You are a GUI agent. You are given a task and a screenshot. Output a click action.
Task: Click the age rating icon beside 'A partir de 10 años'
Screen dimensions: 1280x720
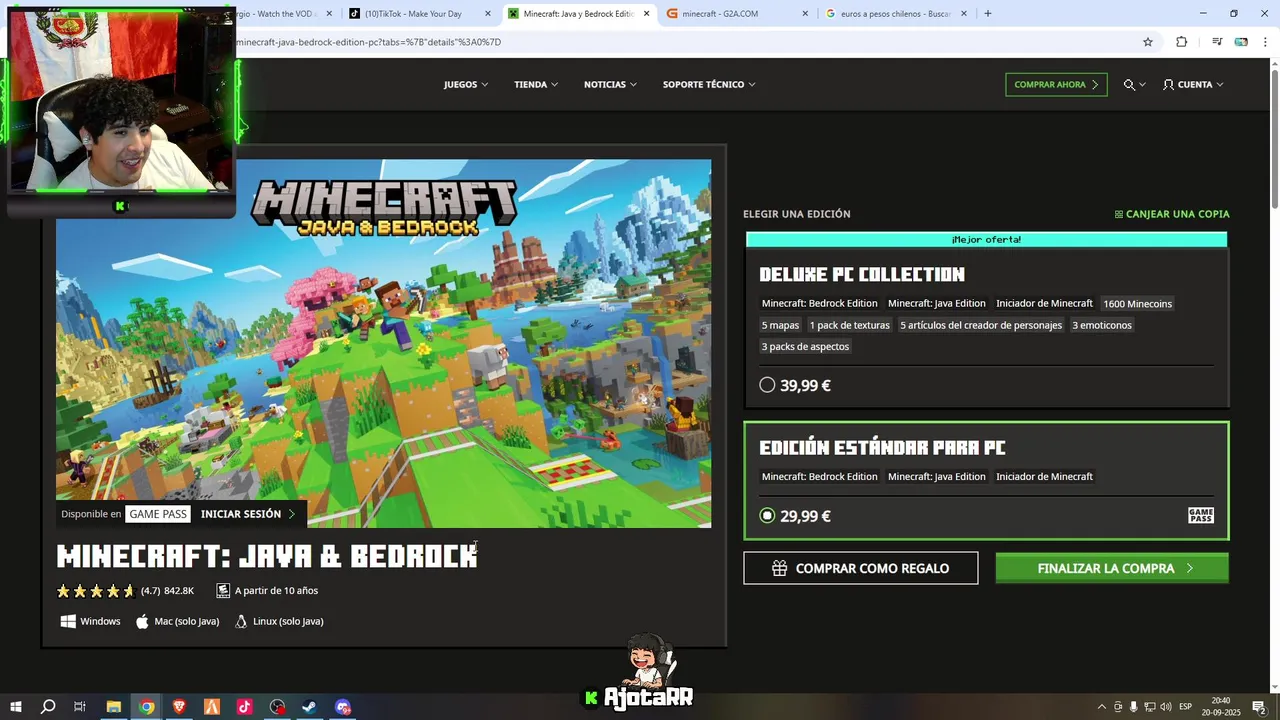(x=223, y=591)
